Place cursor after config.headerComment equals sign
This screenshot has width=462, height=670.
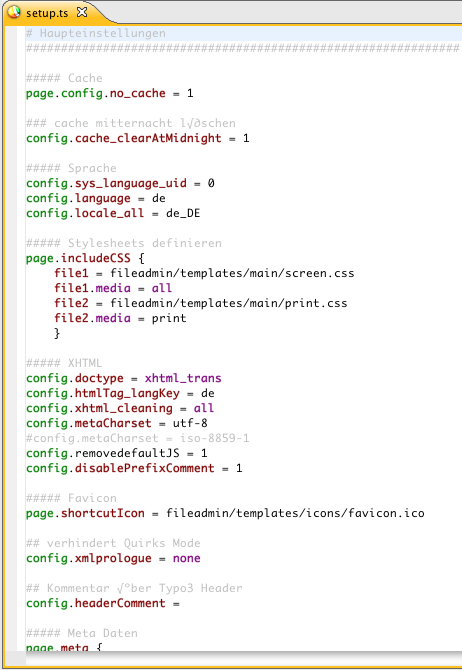[181, 603]
